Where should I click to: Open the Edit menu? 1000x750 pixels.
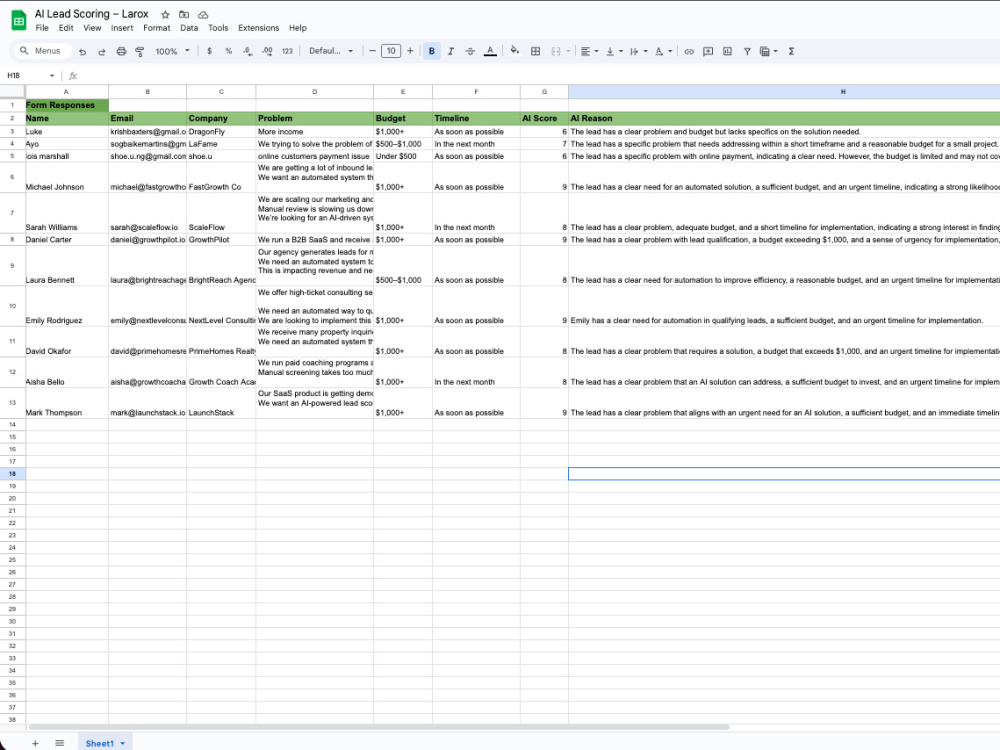click(66, 28)
